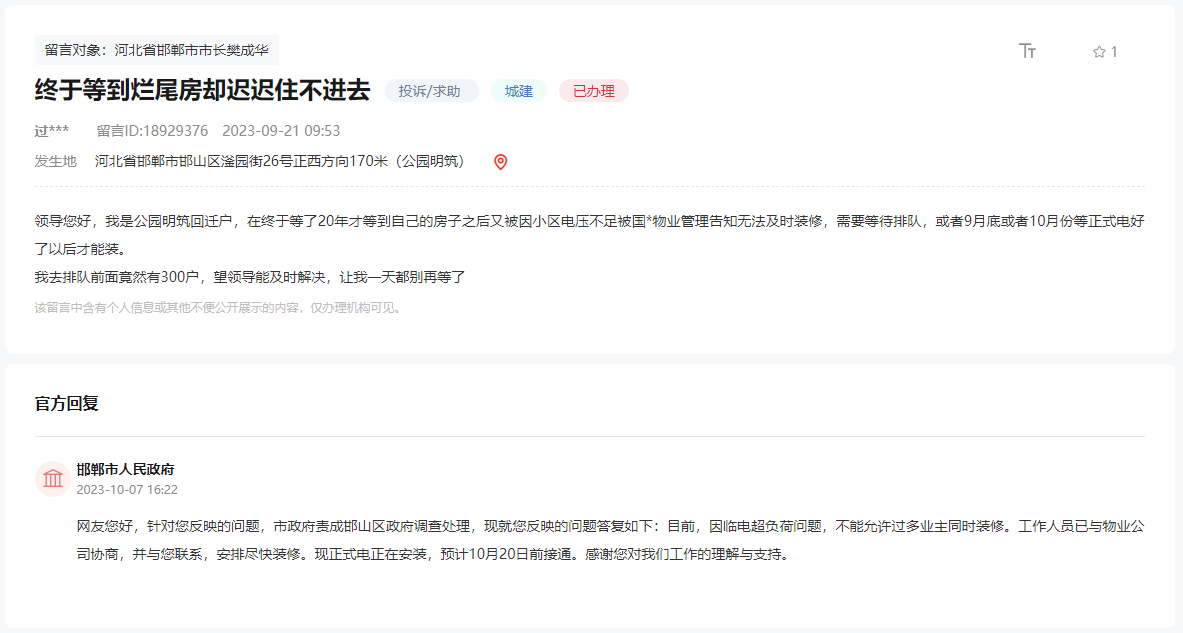This screenshot has width=1183, height=633.
Task: Click the red map location pin
Action: pos(500,161)
